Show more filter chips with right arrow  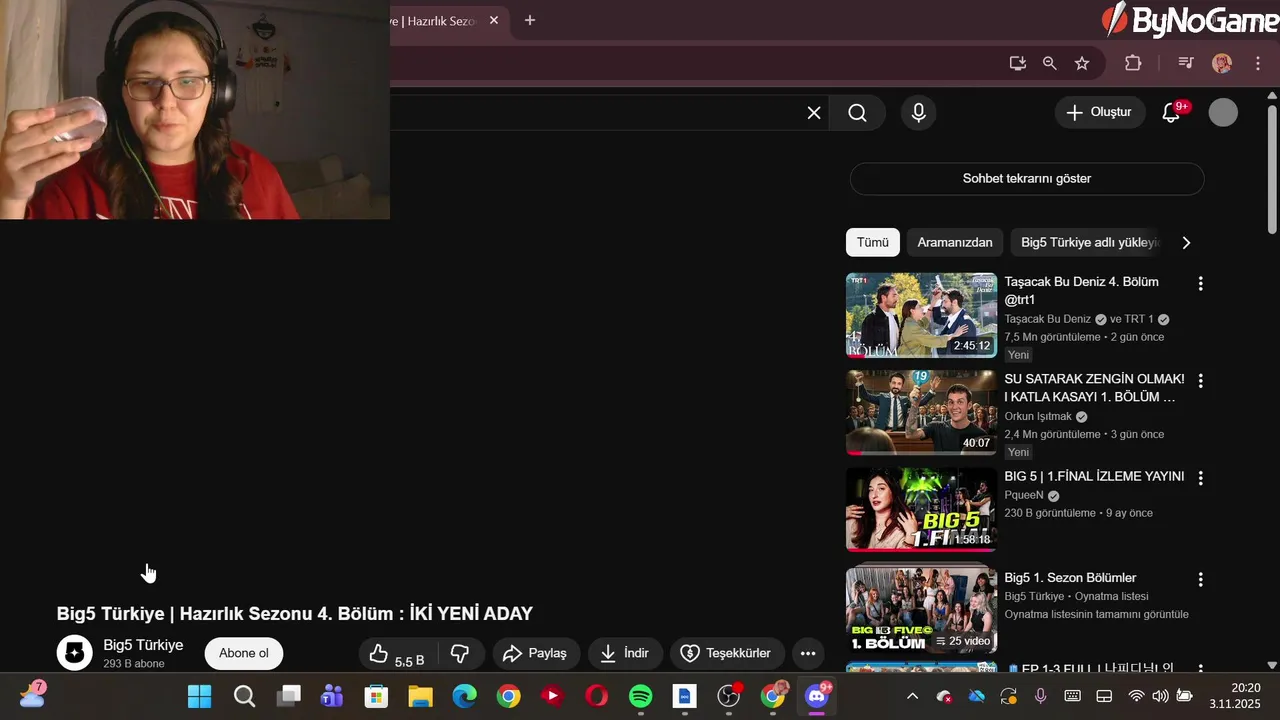(x=1186, y=242)
